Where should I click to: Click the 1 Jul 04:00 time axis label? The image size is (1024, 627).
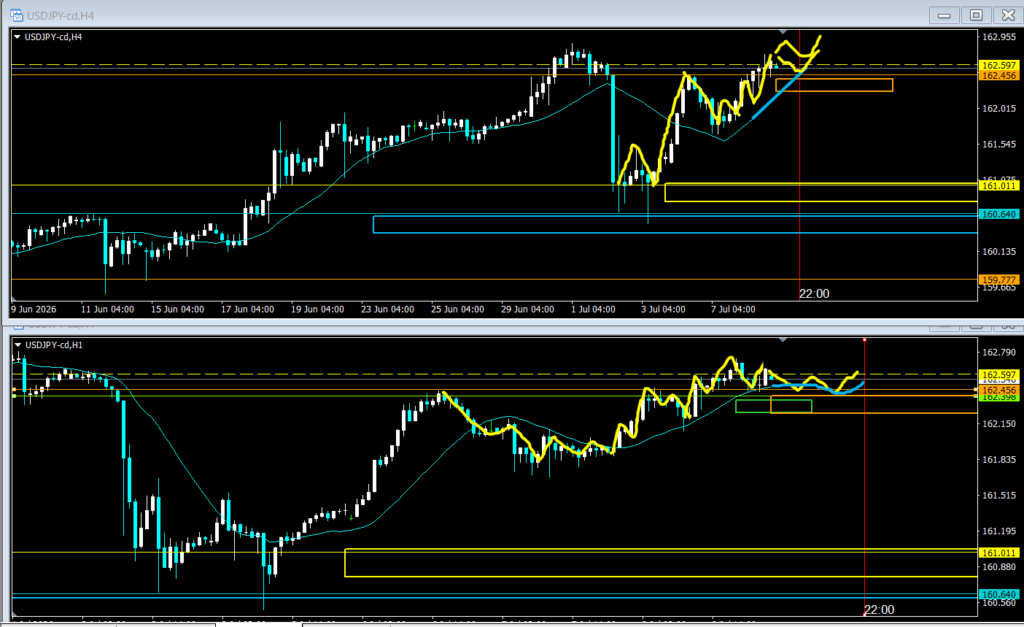pos(593,310)
